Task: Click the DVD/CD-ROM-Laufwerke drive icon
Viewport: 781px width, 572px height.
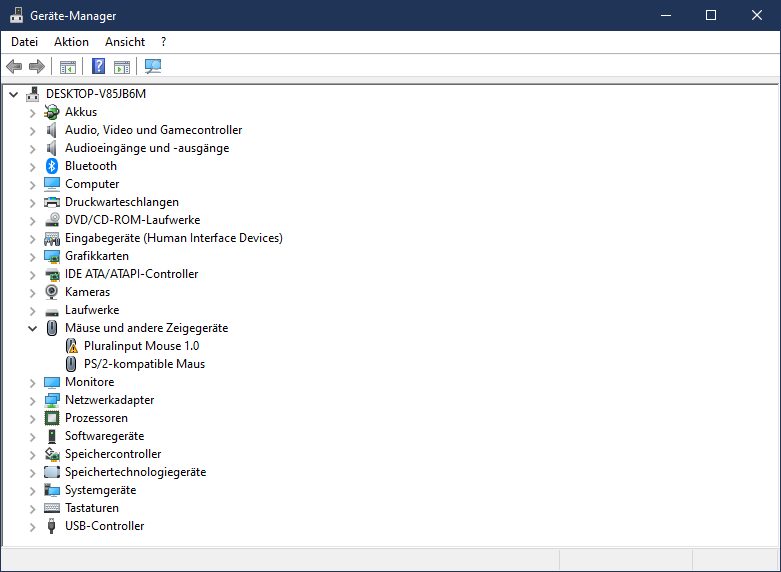Action: 52,220
